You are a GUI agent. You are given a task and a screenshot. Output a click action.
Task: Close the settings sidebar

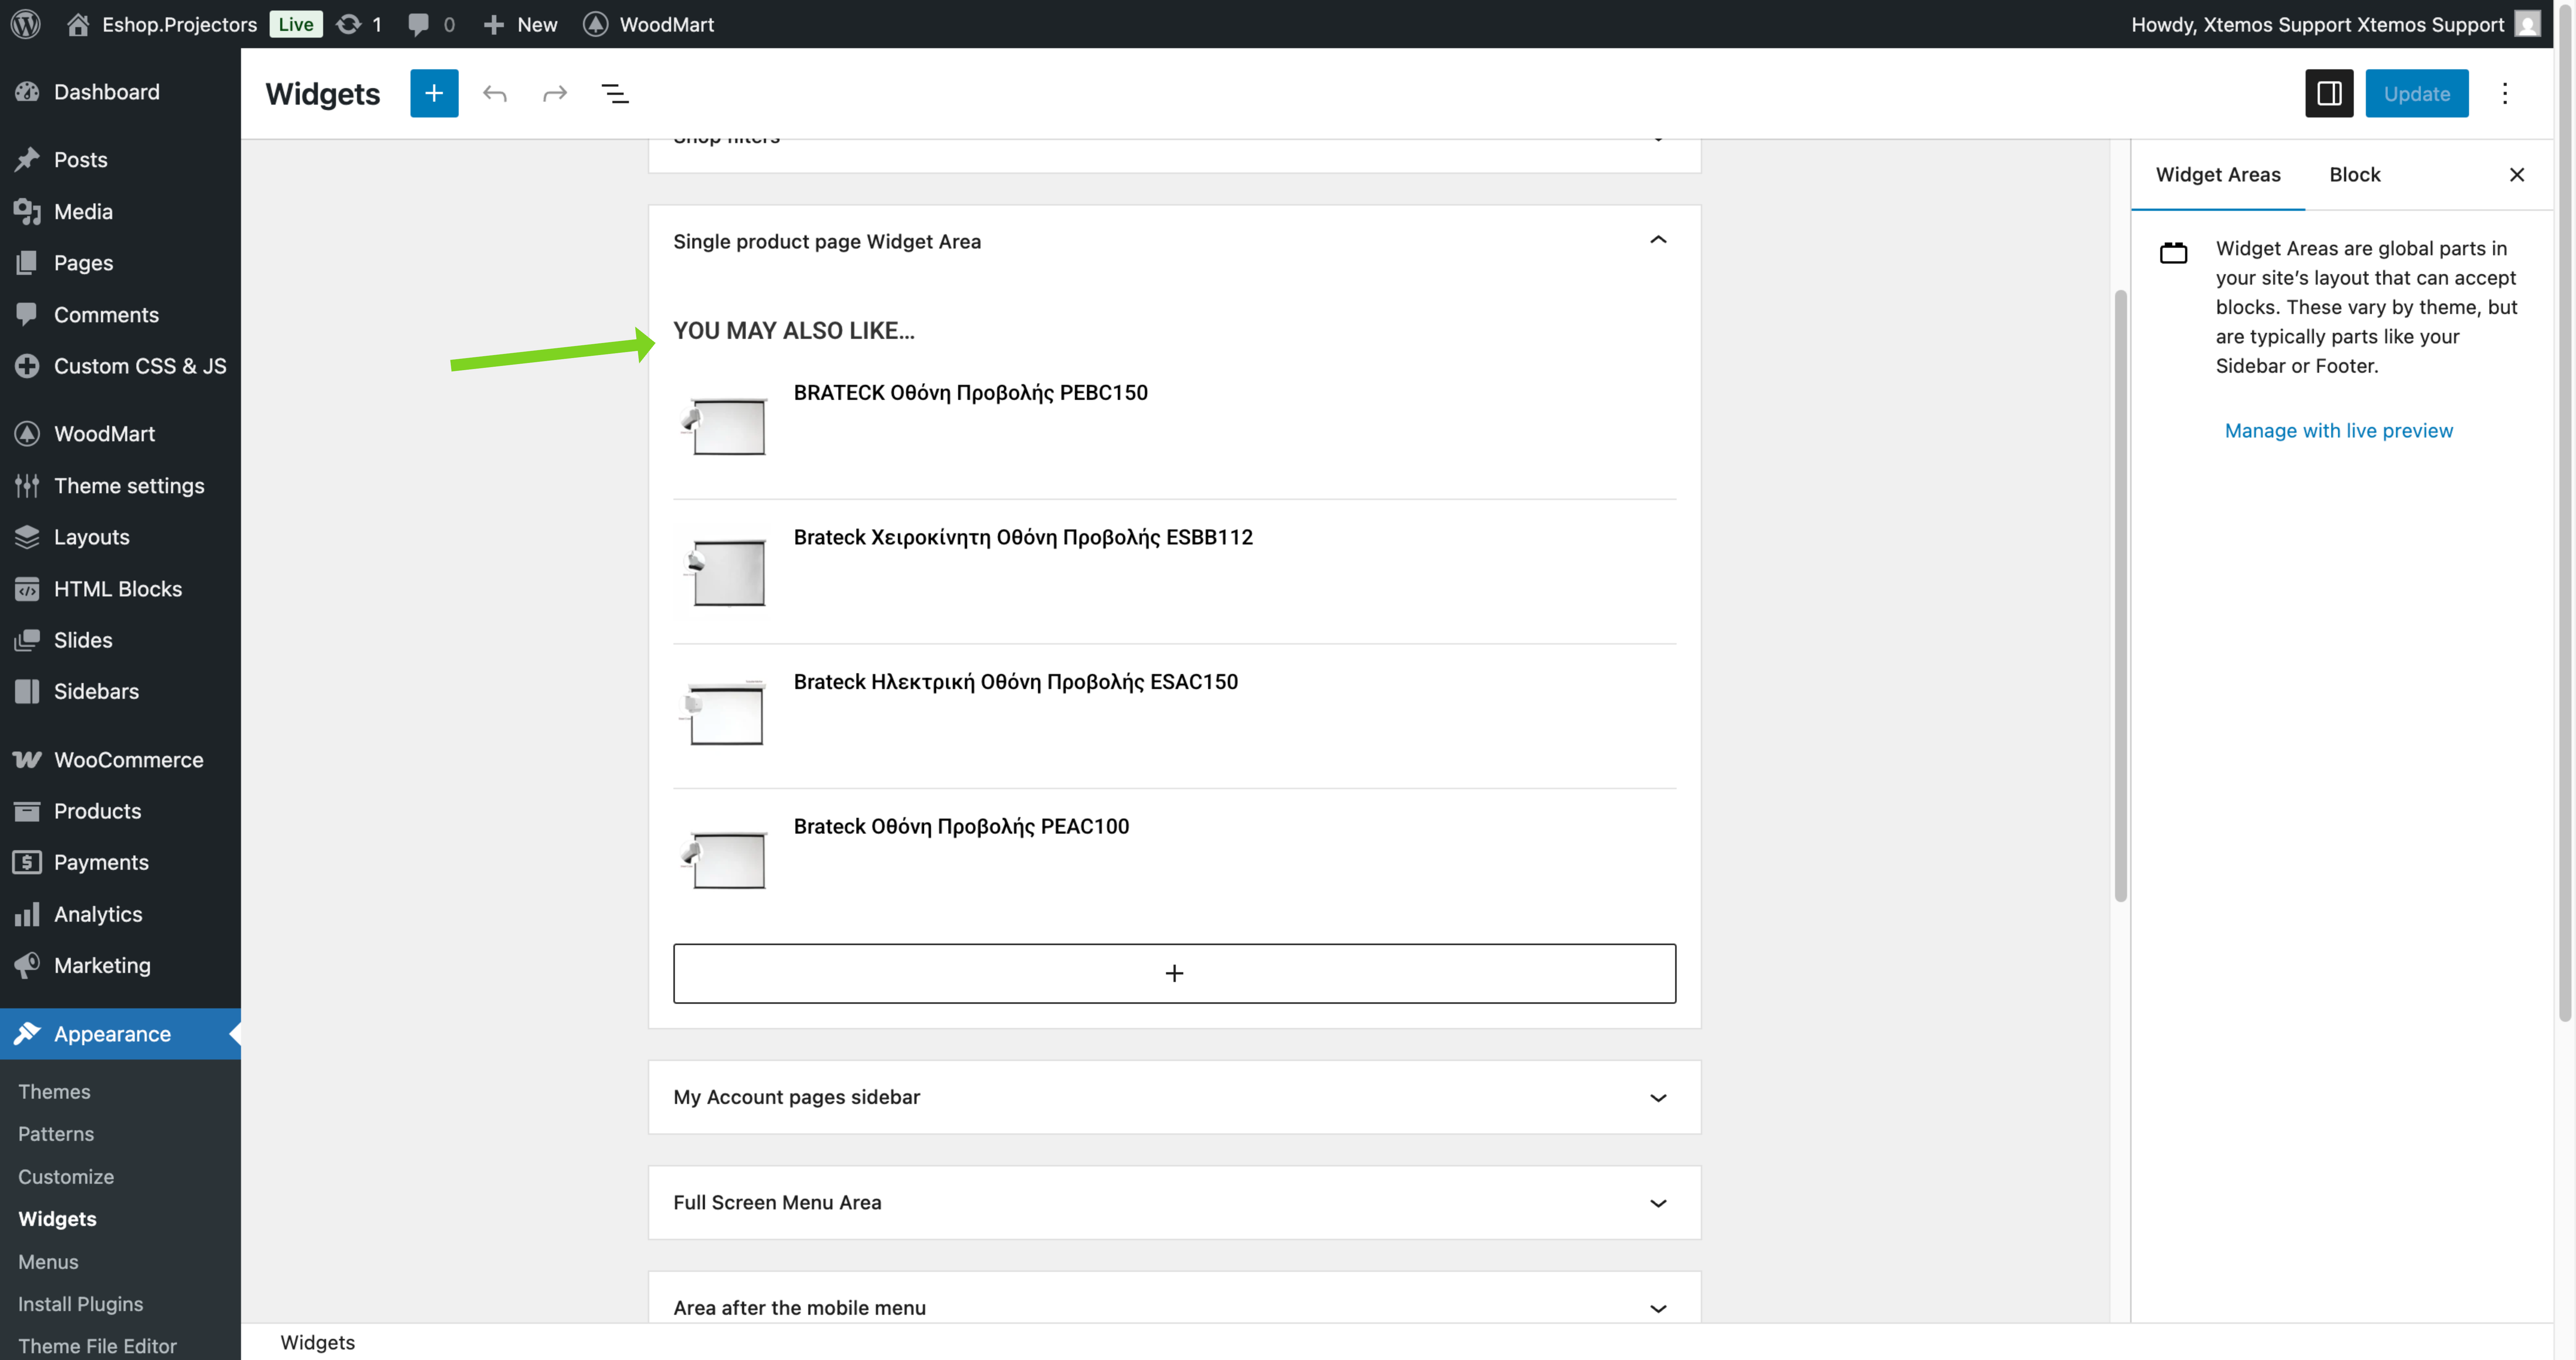click(x=2517, y=175)
